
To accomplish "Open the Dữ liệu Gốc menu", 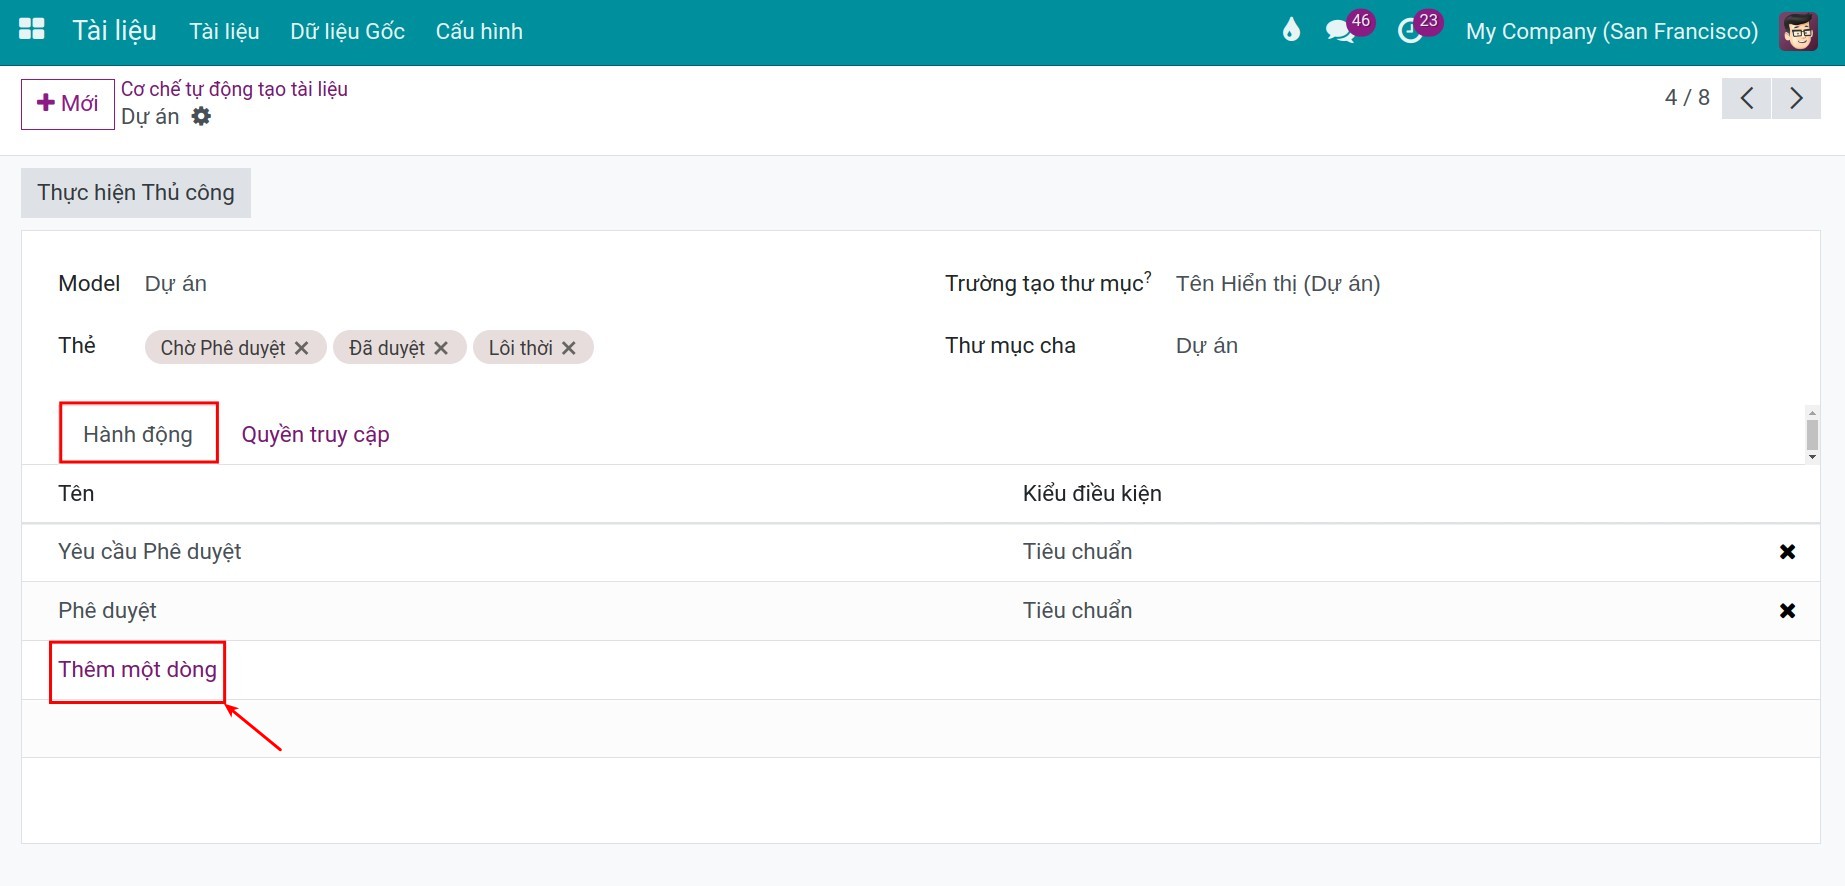I will click(x=347, y=31).
